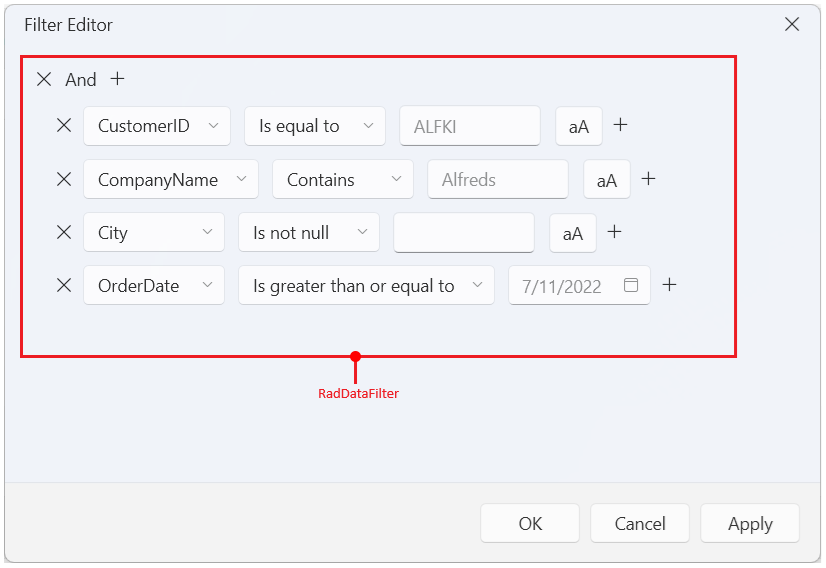
Task: Open the OrderDate field dropdown
Action: (154, 285)
